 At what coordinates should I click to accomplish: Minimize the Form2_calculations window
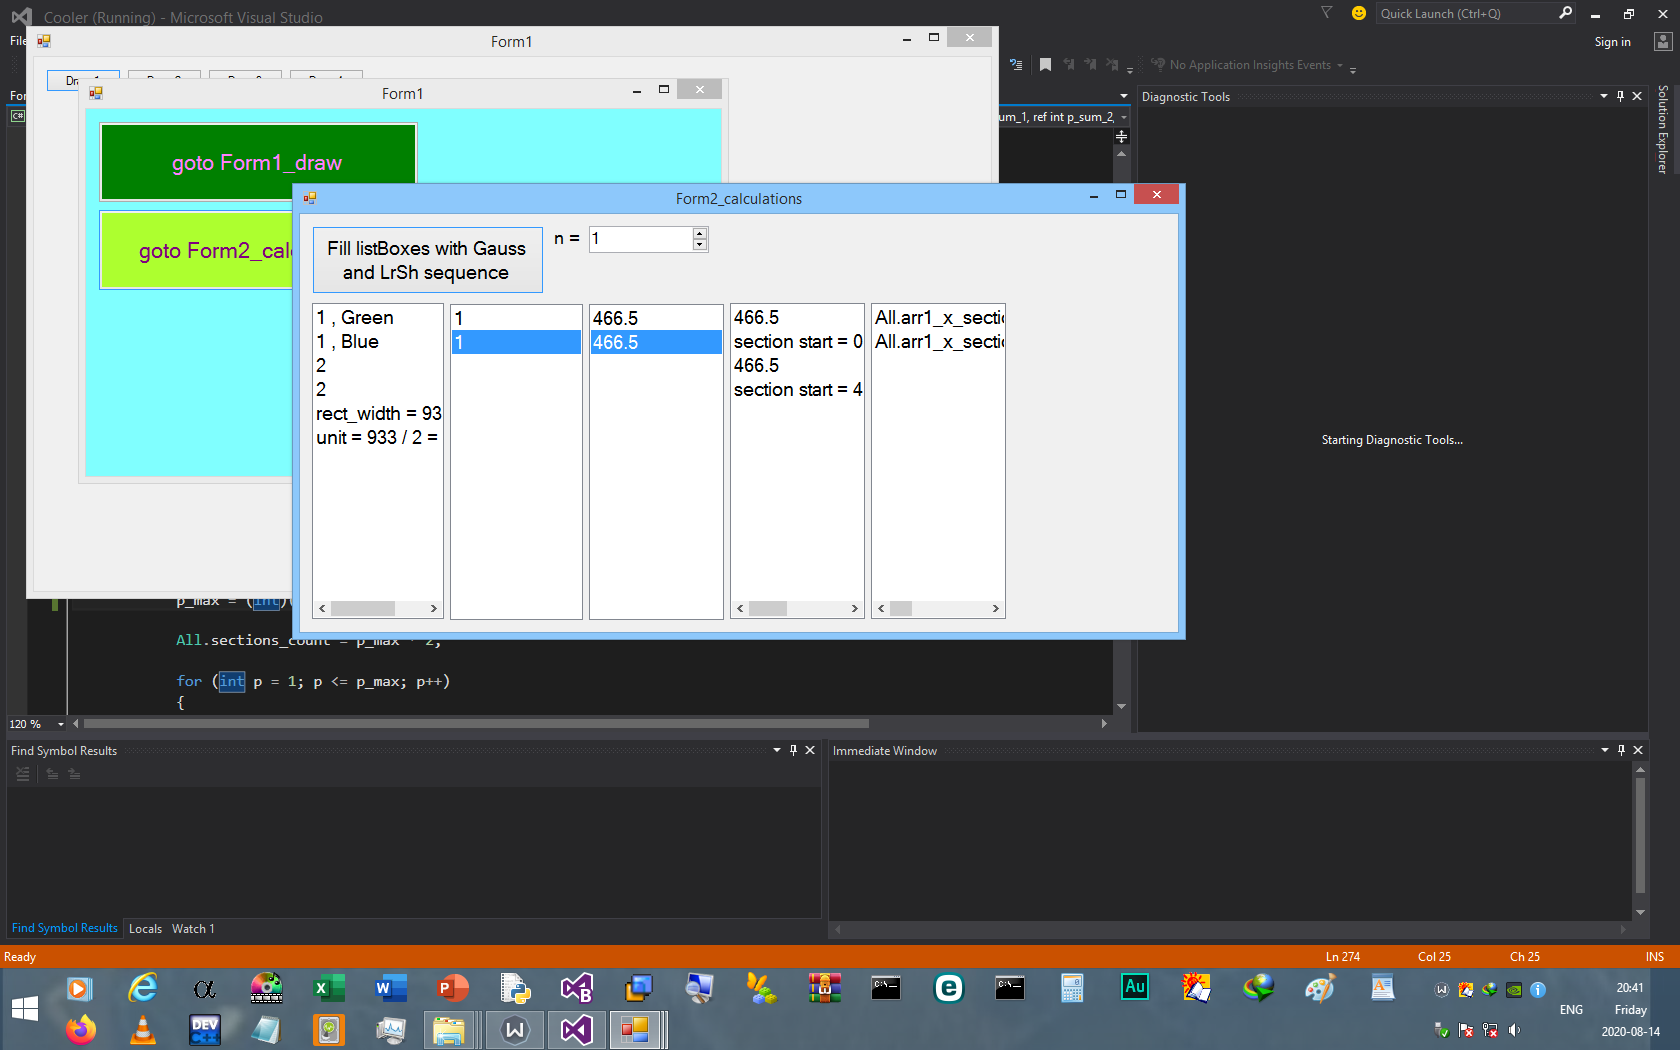1094,196
